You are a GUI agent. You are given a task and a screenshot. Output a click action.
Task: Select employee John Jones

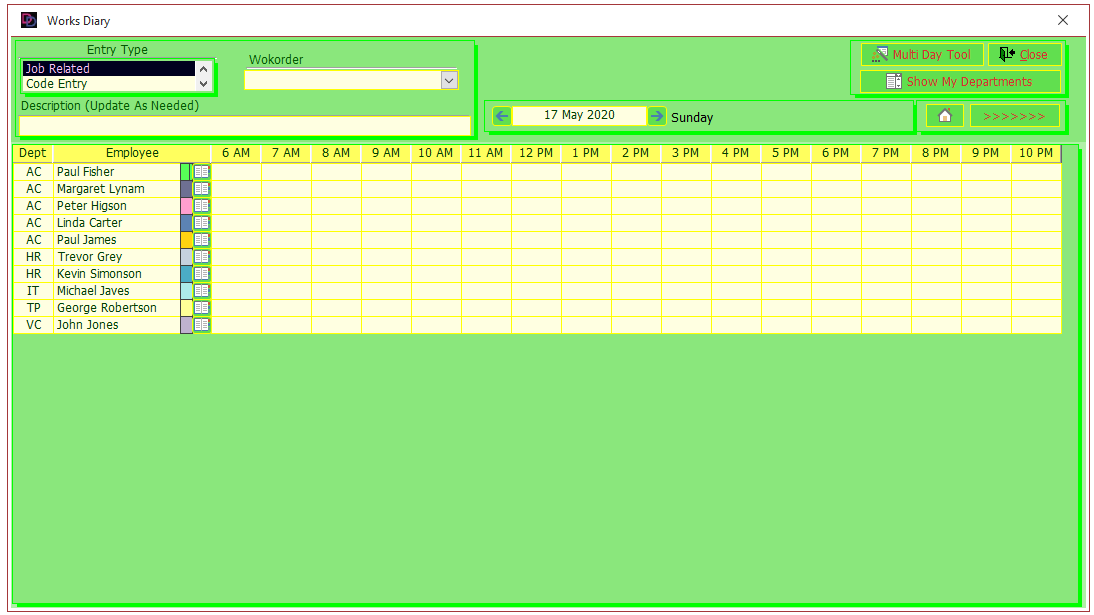coord(117,325)
